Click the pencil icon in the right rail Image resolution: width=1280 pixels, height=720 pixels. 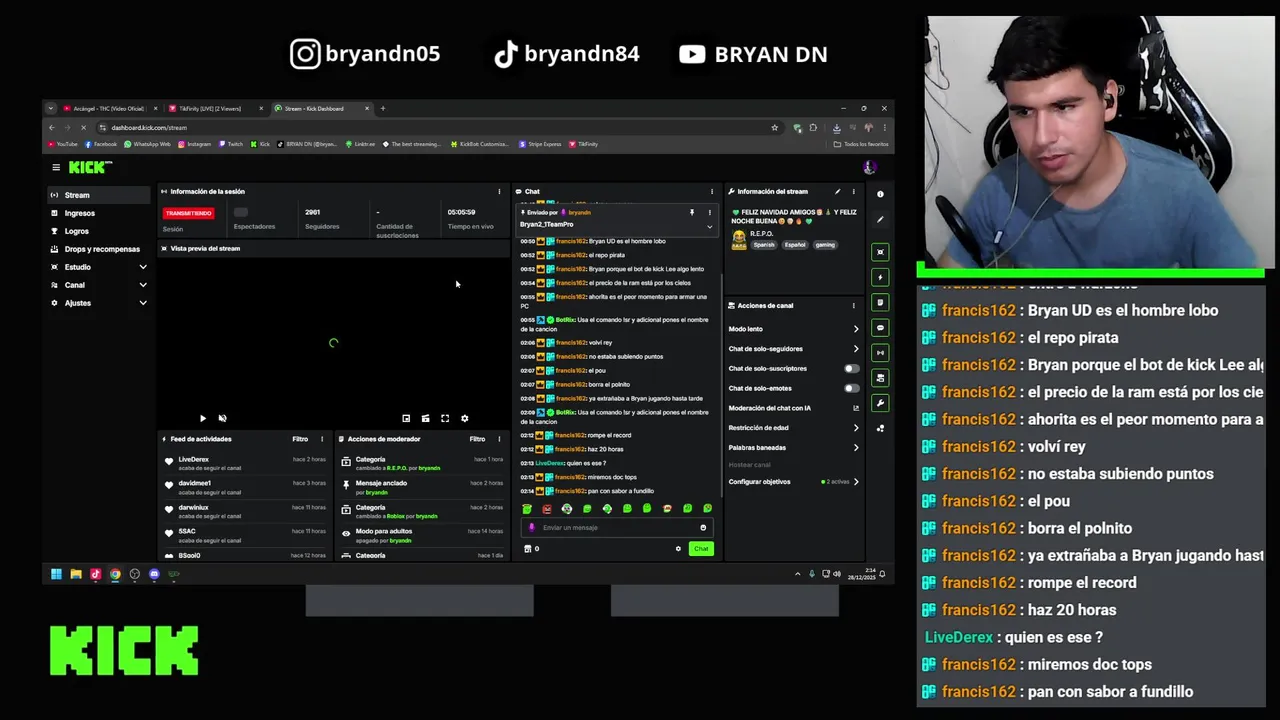point(880,219)
